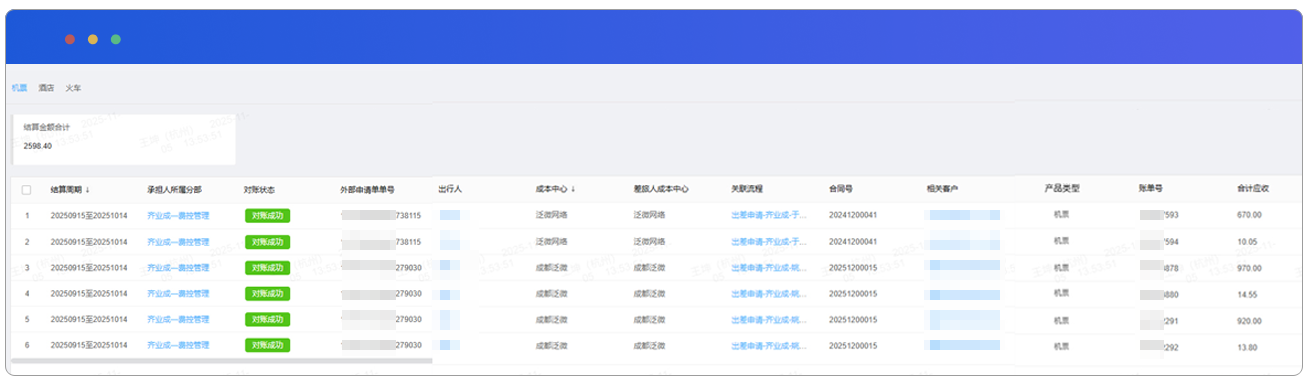1308x384 pixels.
Task: Open 齐业成一禀控管理 link in row 4
Action: (178, 294)
